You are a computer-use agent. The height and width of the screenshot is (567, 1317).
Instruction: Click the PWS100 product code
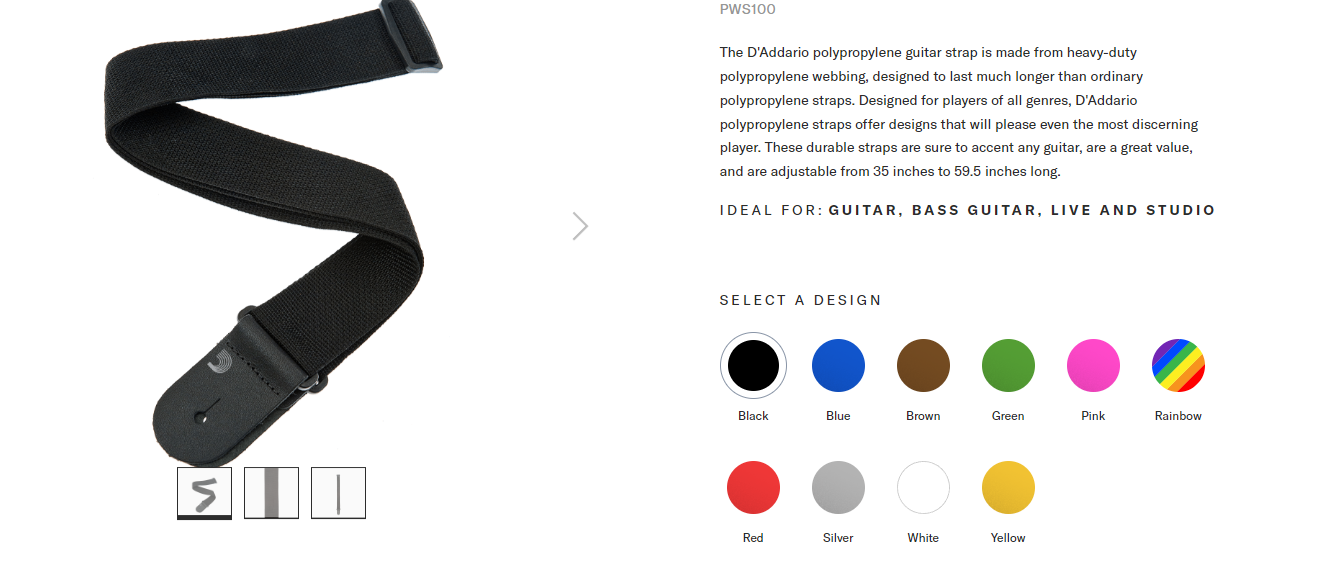point(747,10)
